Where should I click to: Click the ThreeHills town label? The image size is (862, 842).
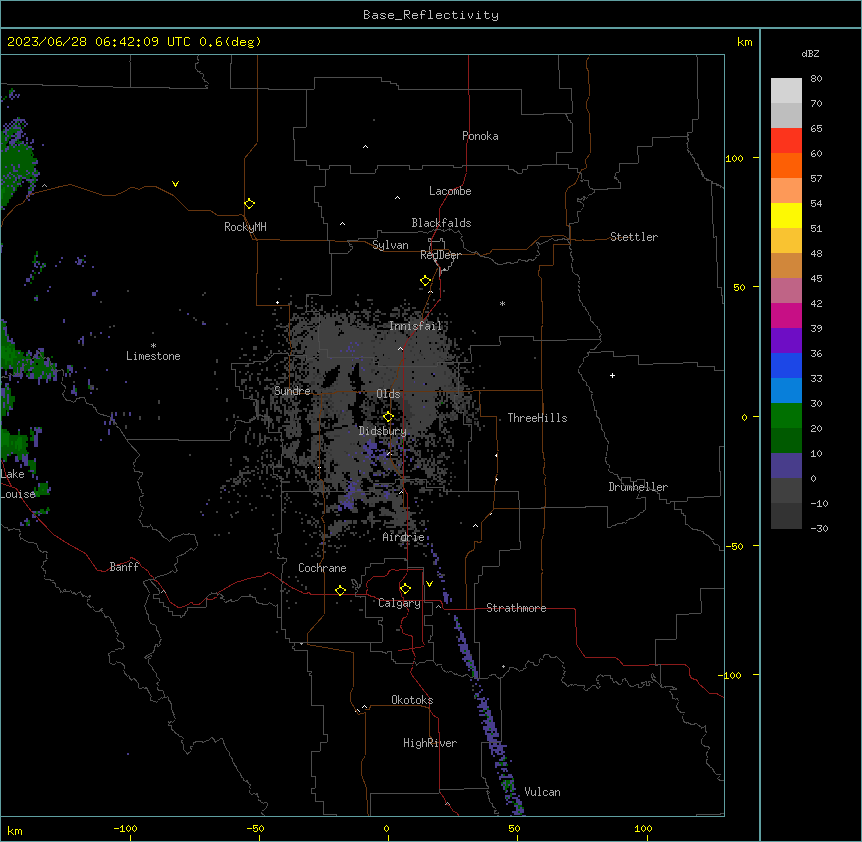[x=537, y=418]
